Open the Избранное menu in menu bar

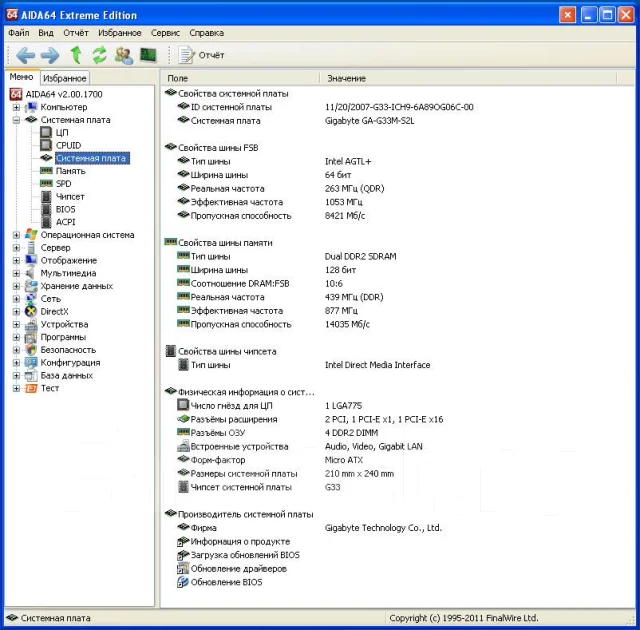tap(120, 33)
